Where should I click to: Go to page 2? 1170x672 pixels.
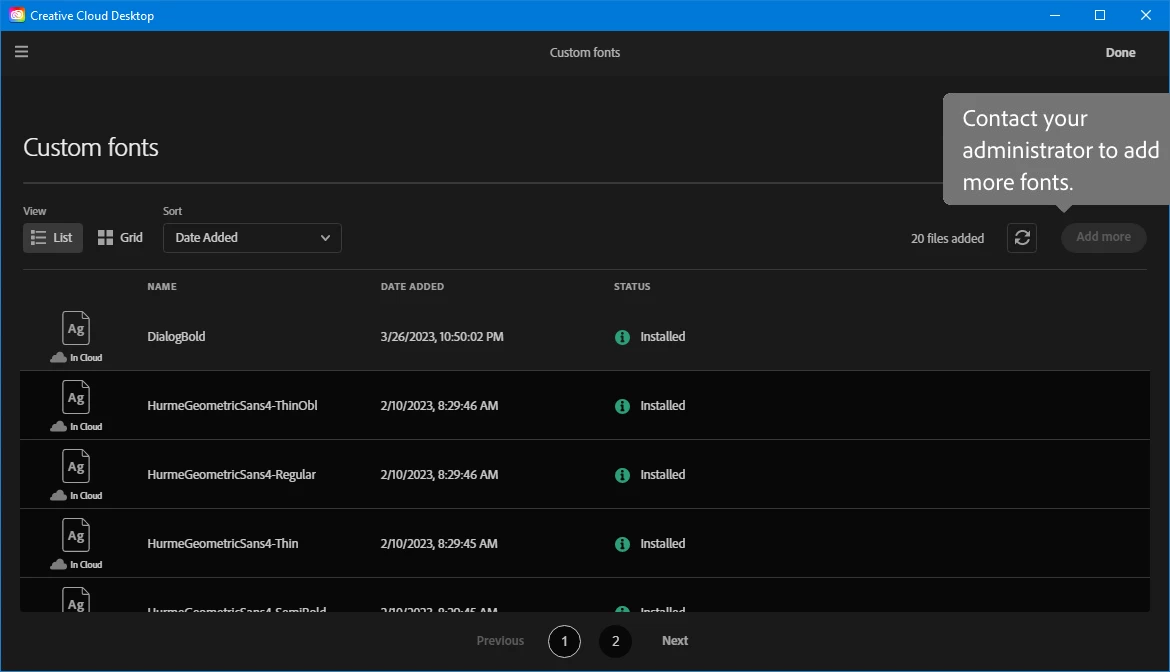tap(615, 641)
